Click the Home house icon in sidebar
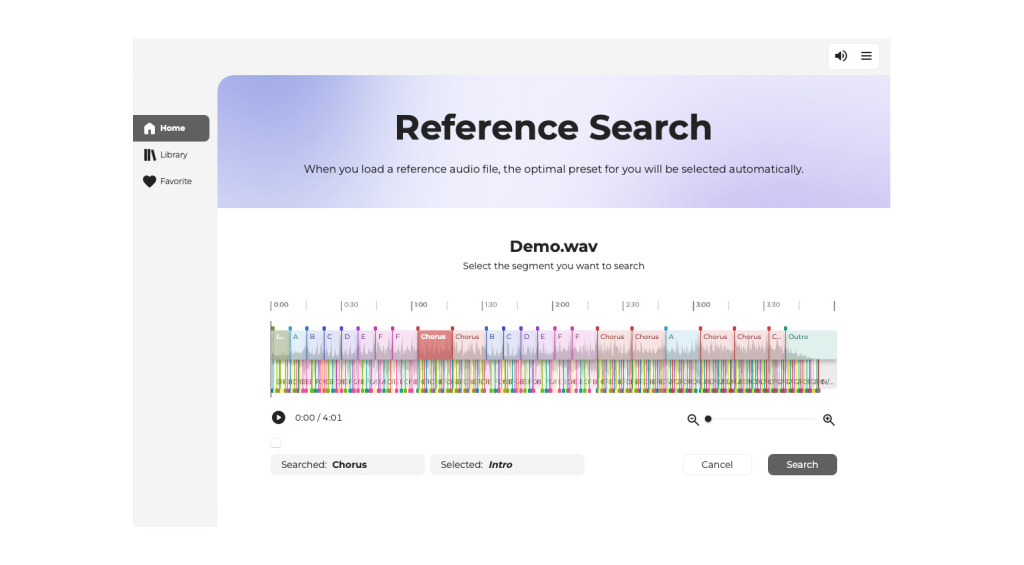Viewport: 1024px width, 565px height. pos(150,128)
